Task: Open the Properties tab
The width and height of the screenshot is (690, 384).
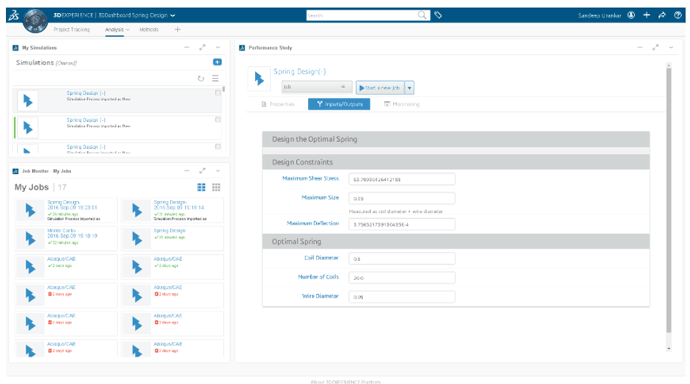Action: tap(278, 104)
